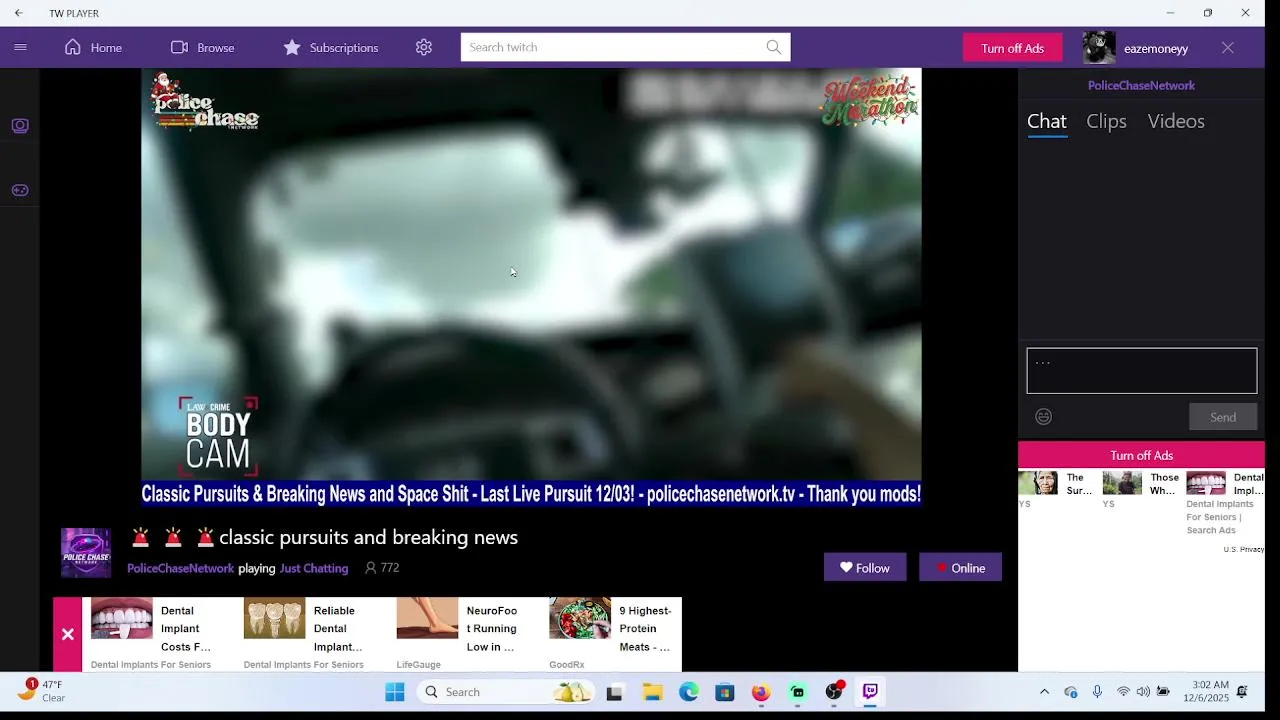The height and width of the screenshot is (720, 1280).
Task: Launch Microsoft Edge from the taskbar
Action: tap(689, 692)
